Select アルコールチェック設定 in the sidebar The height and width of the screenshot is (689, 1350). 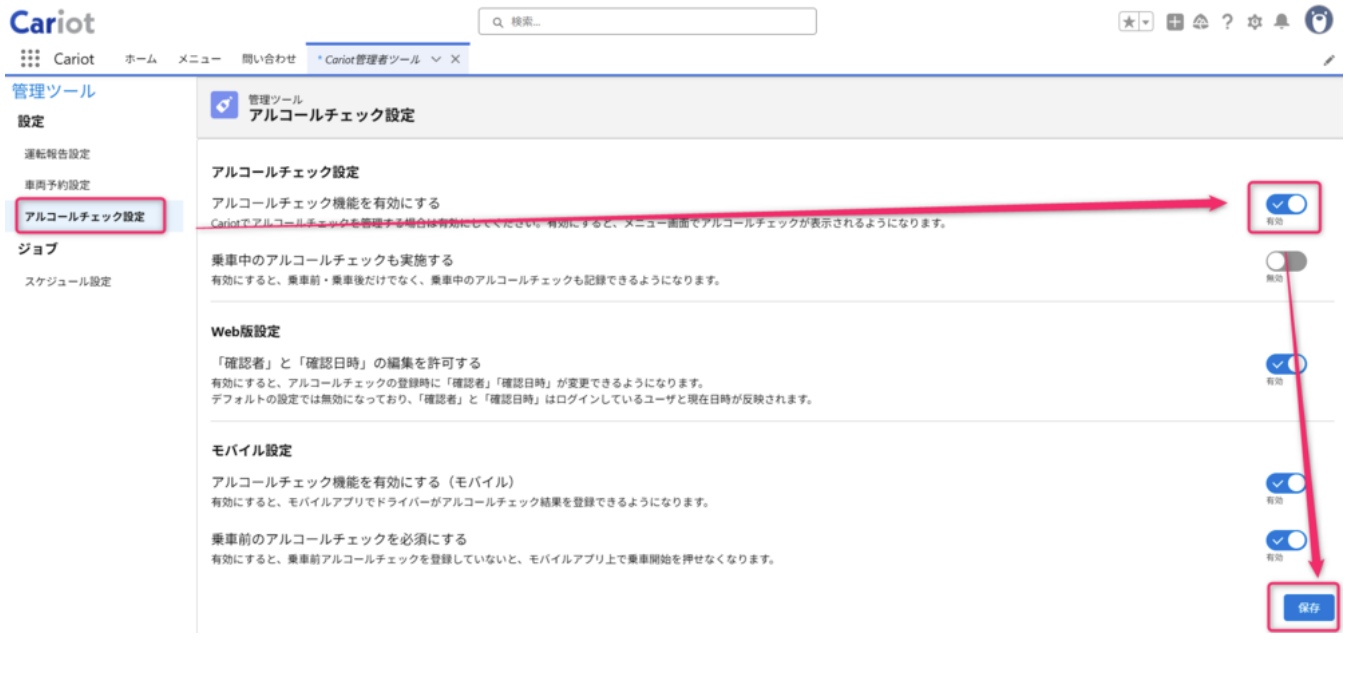85,216
